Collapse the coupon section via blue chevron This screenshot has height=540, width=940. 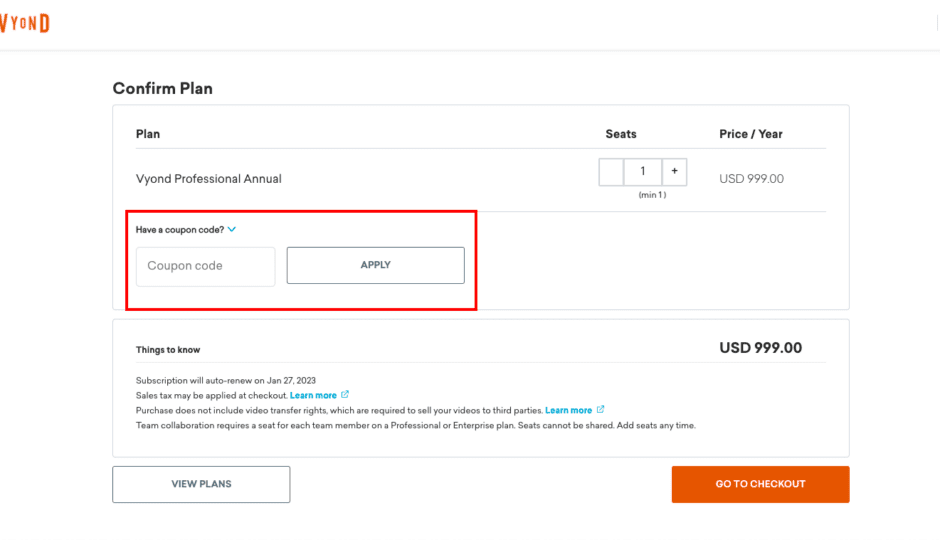click(232, 230)
